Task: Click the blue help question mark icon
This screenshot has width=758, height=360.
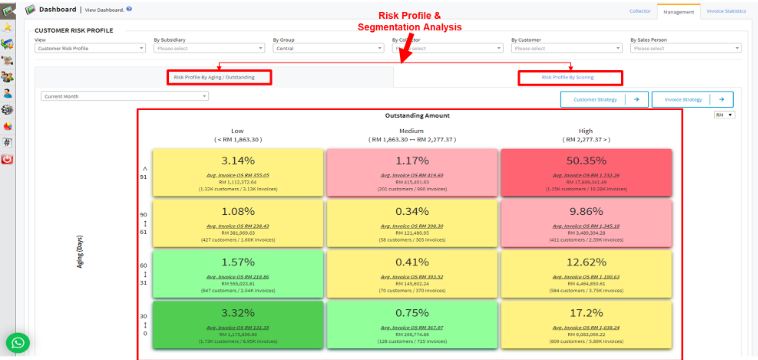Action: tap(129, 9)
